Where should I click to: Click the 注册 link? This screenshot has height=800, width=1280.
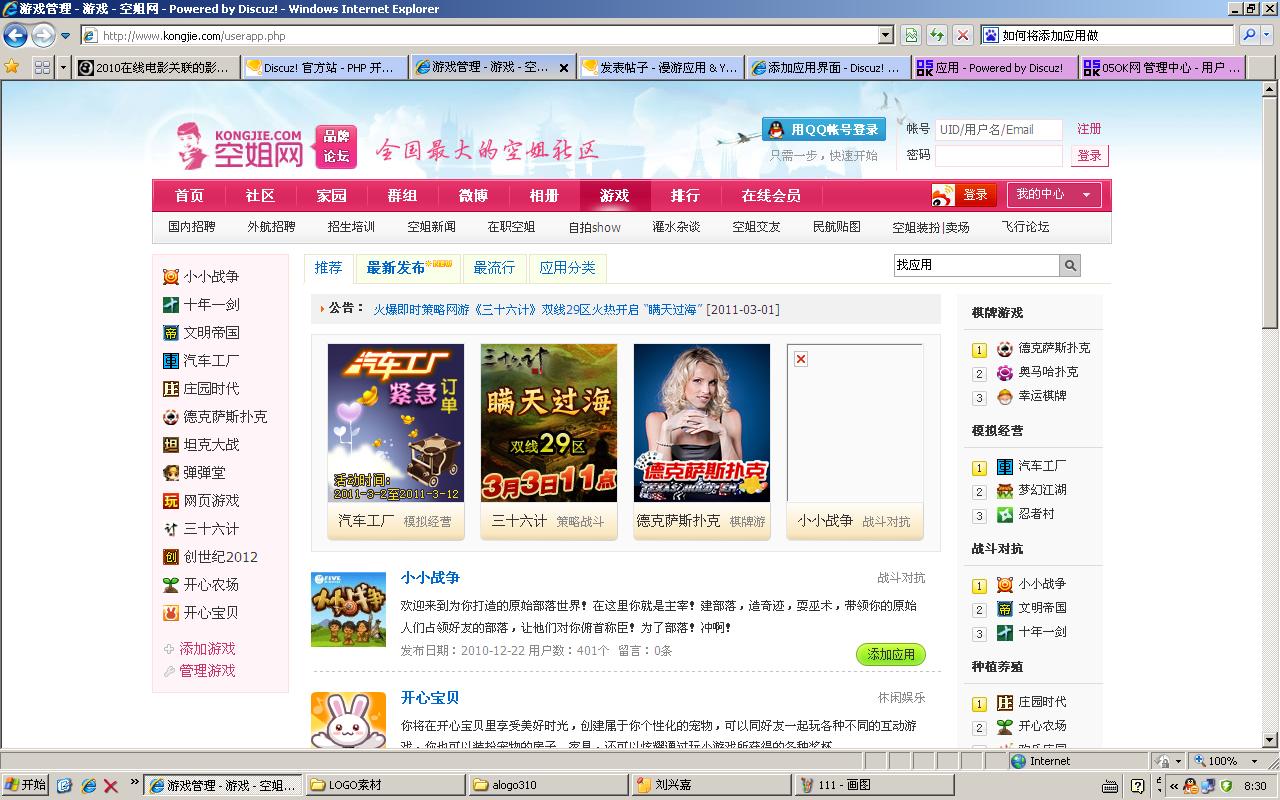point(1089,129)
